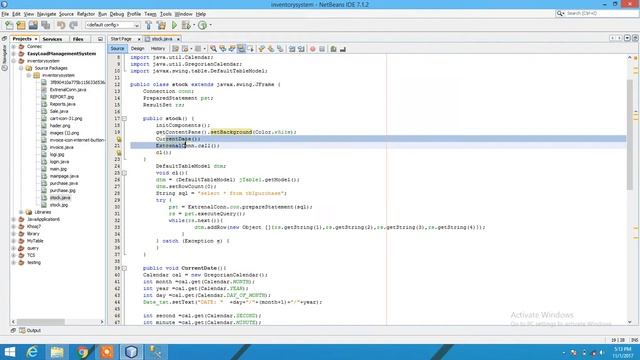Select login.java in project tree
The image size is (640, 360).
[59, 162]
